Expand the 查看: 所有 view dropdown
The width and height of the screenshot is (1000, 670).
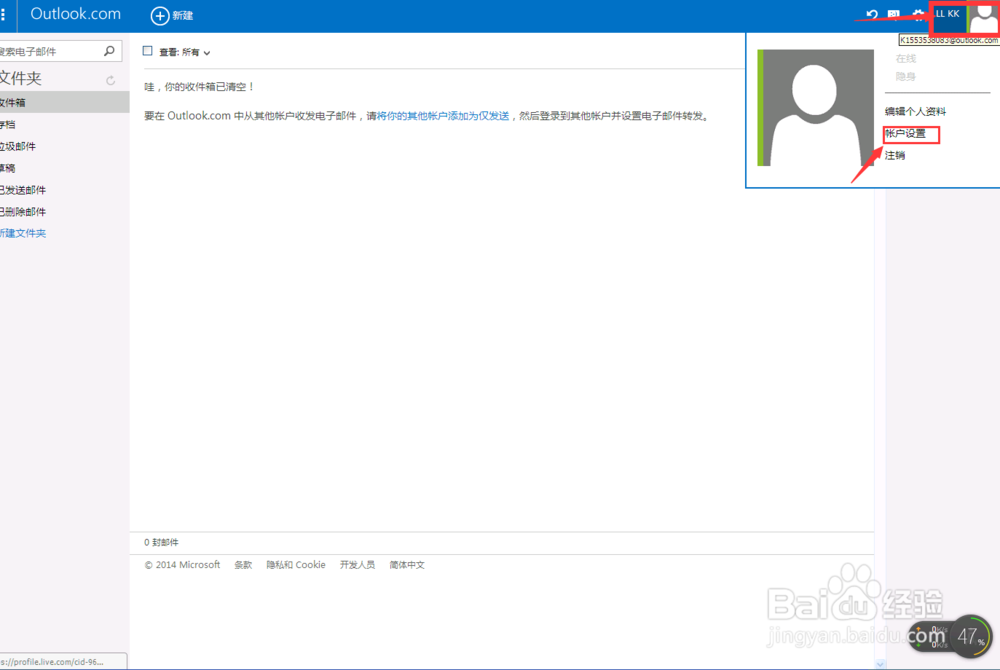pyautogui.click(x=184, y=52)
